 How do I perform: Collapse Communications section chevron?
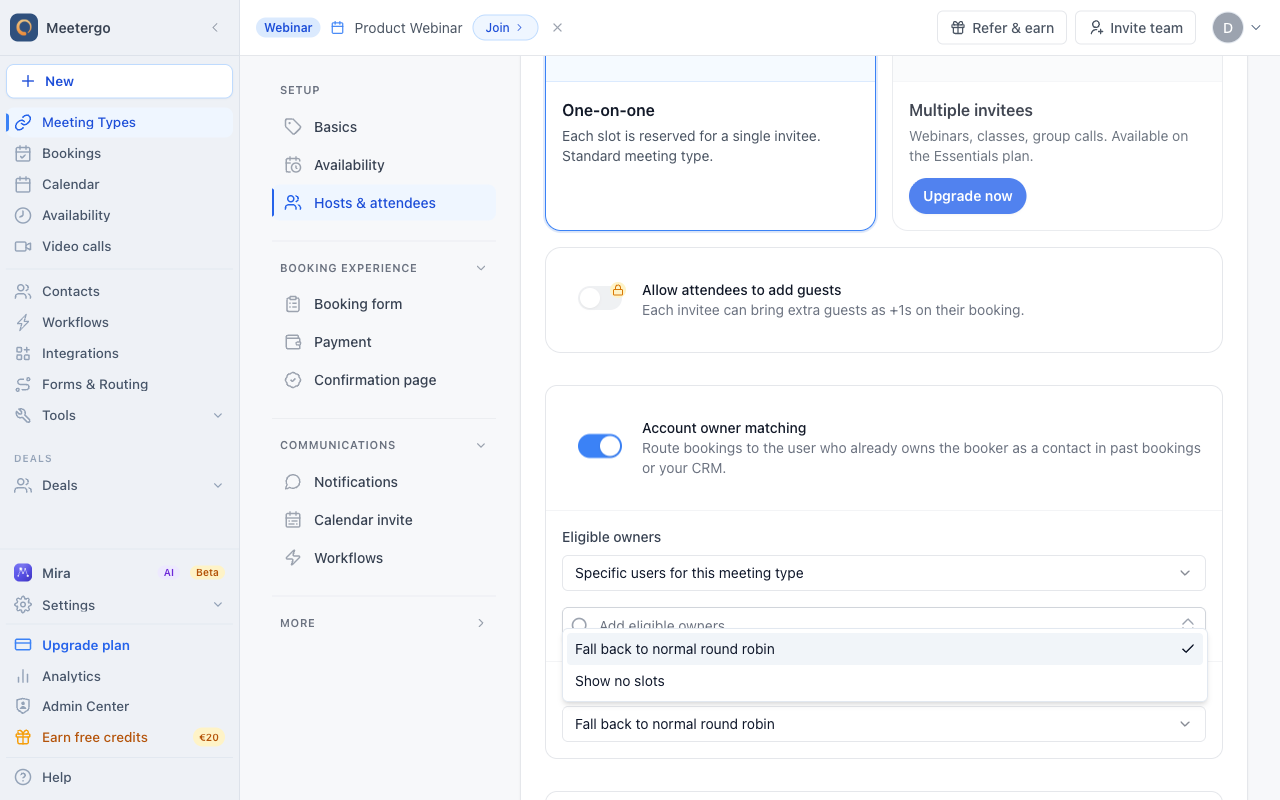point(481,445)
